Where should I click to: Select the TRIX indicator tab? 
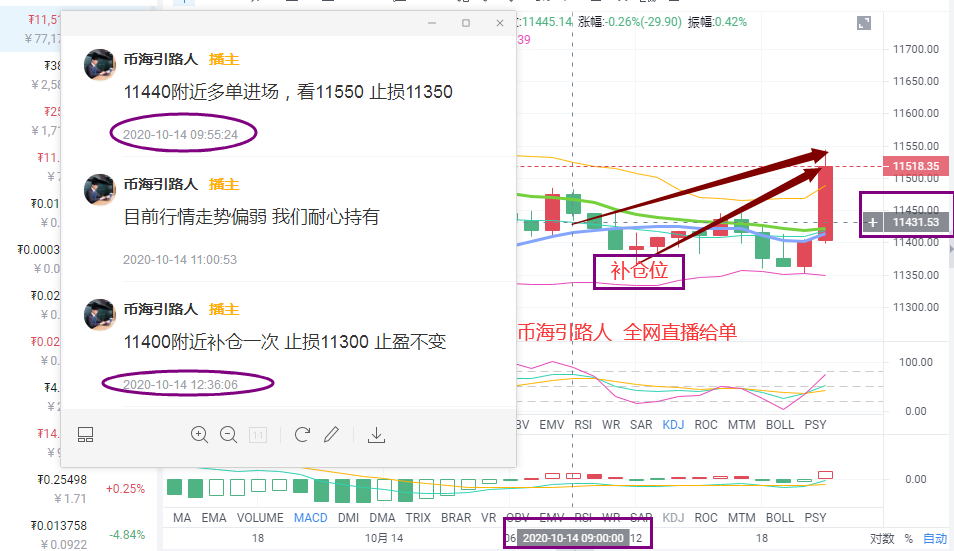click(418, 518)
